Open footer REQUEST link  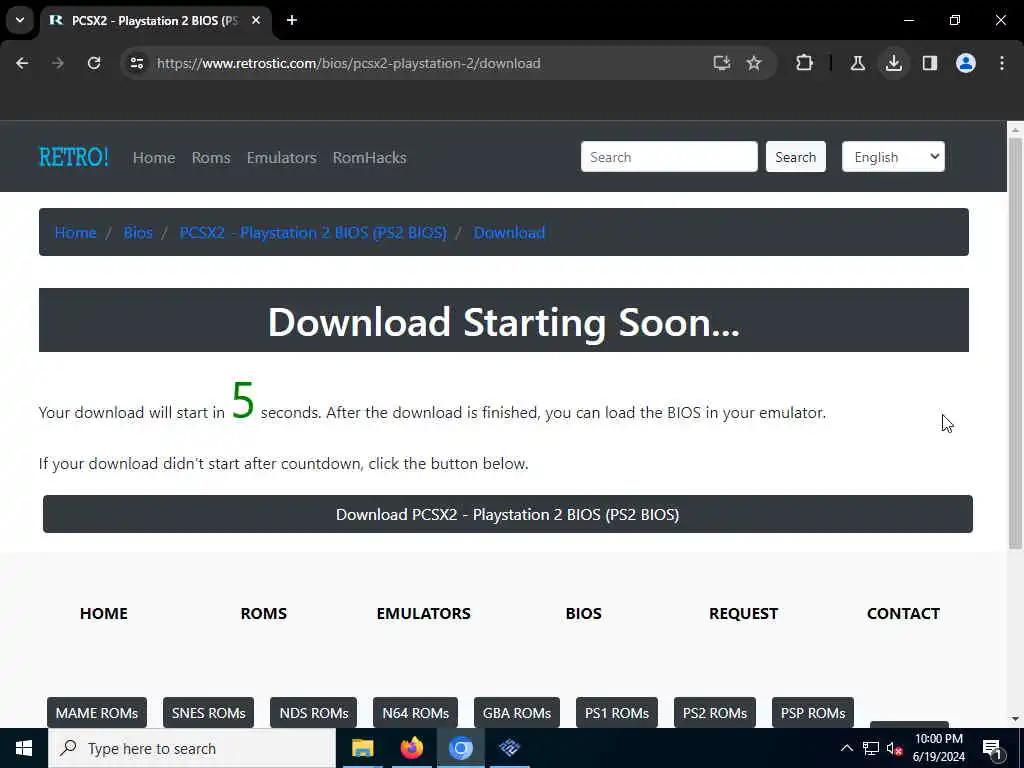(744, 613)
